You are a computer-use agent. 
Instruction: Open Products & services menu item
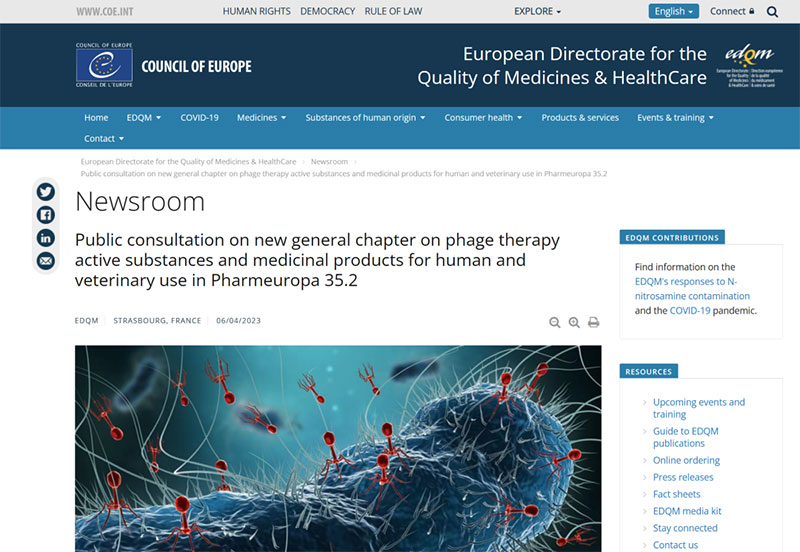tap(580, 118)
